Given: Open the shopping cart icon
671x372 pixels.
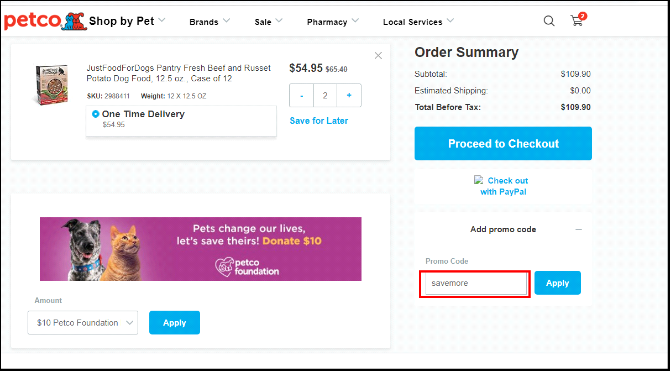Looking at the screenshot, I should (x=578, y=20).
